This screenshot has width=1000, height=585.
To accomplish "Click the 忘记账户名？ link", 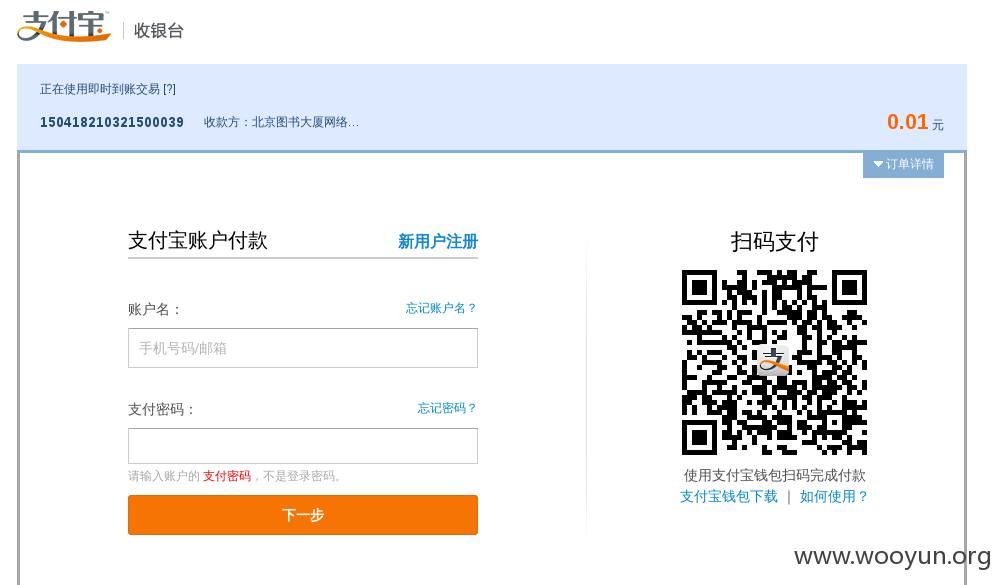I will (441, 308).
